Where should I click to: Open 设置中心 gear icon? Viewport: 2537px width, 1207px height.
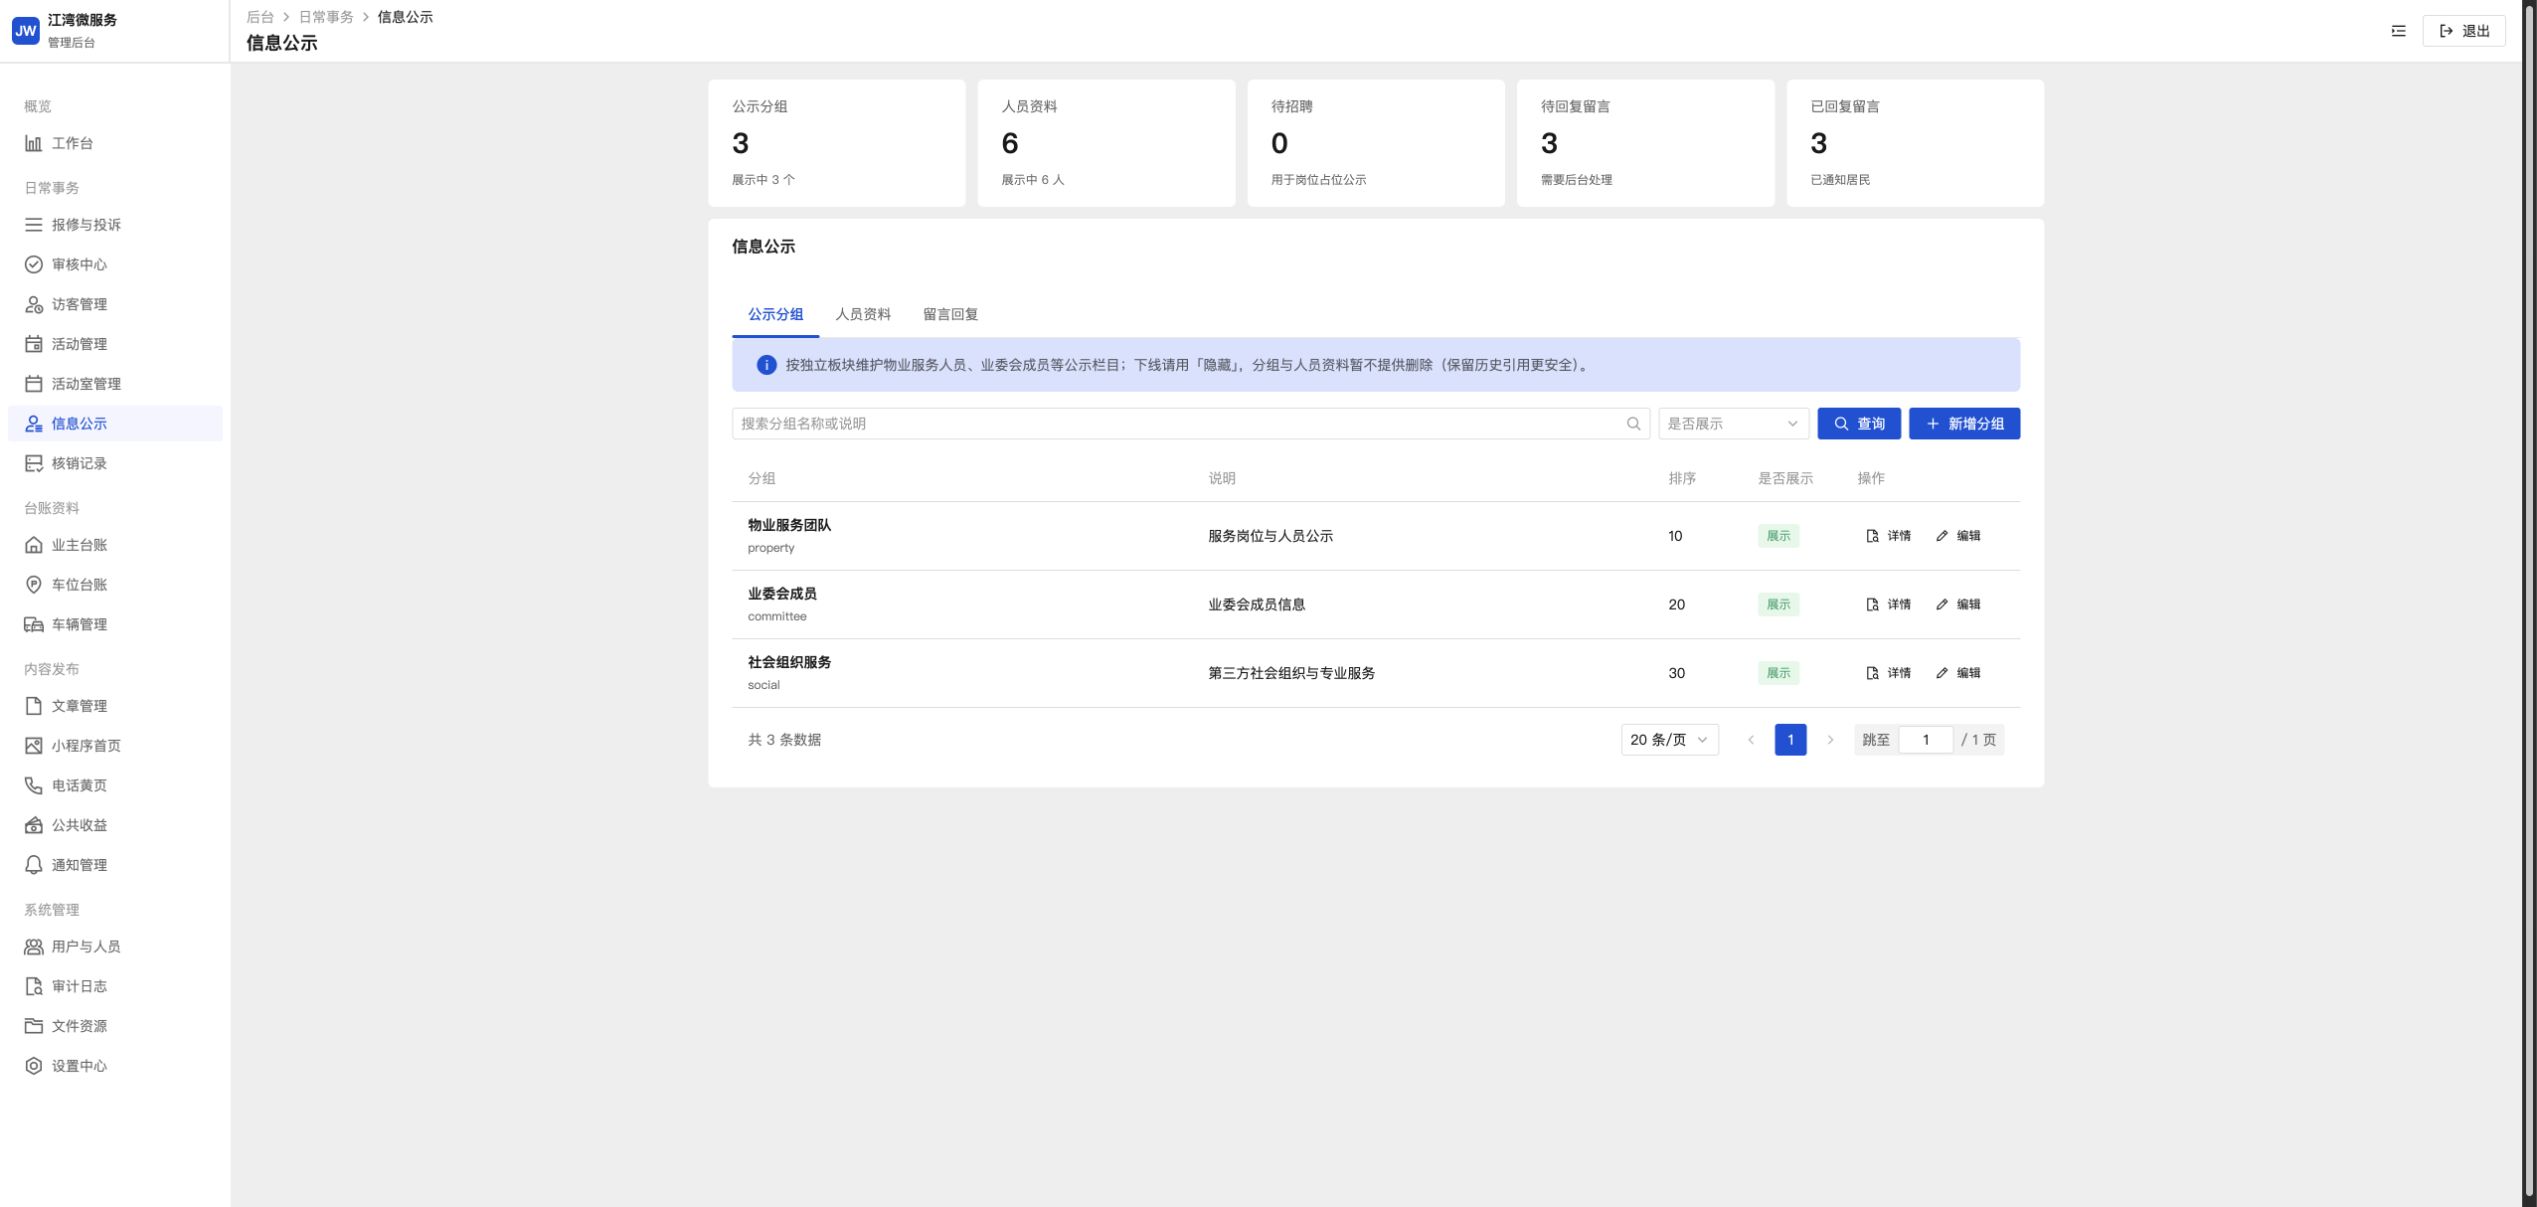33,1066
